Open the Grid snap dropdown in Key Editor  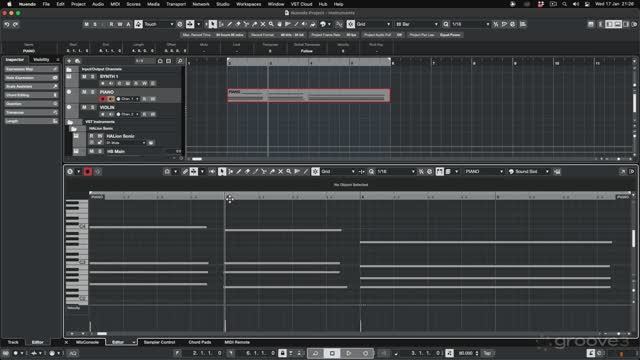click(x=338, y=171)
